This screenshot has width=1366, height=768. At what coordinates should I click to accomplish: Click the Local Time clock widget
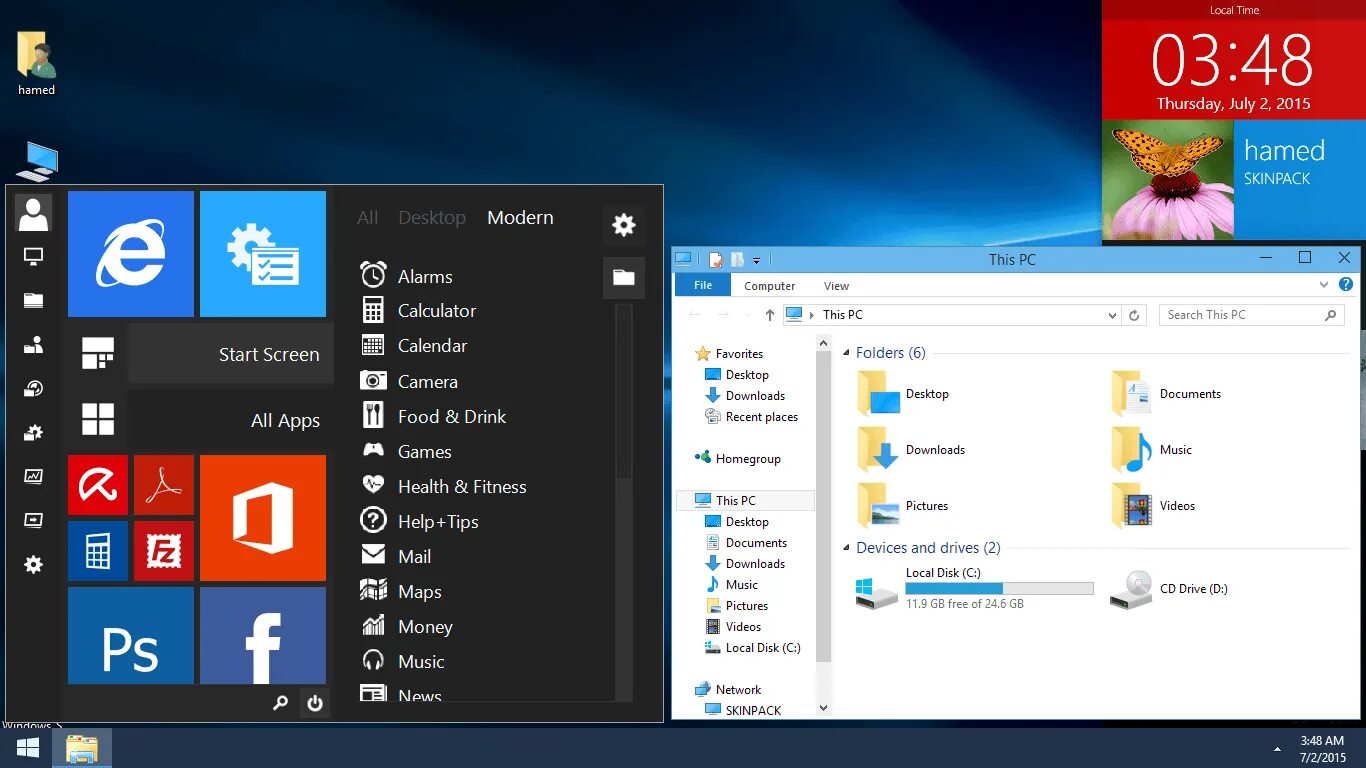1234,60
